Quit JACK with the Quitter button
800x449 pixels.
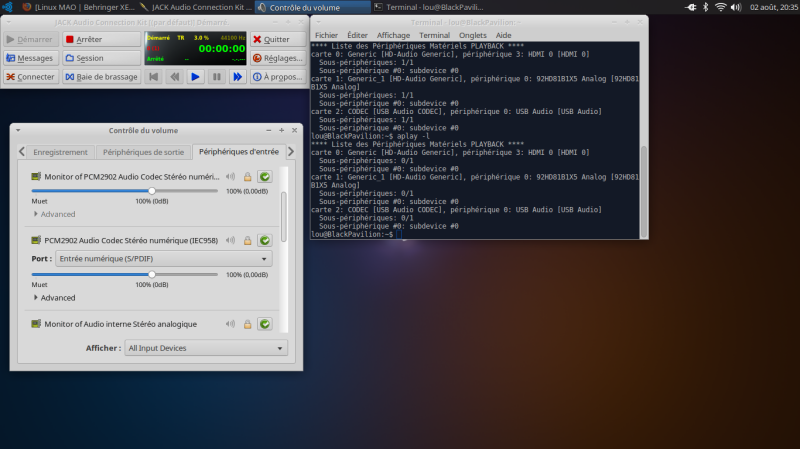coord(278,39)
